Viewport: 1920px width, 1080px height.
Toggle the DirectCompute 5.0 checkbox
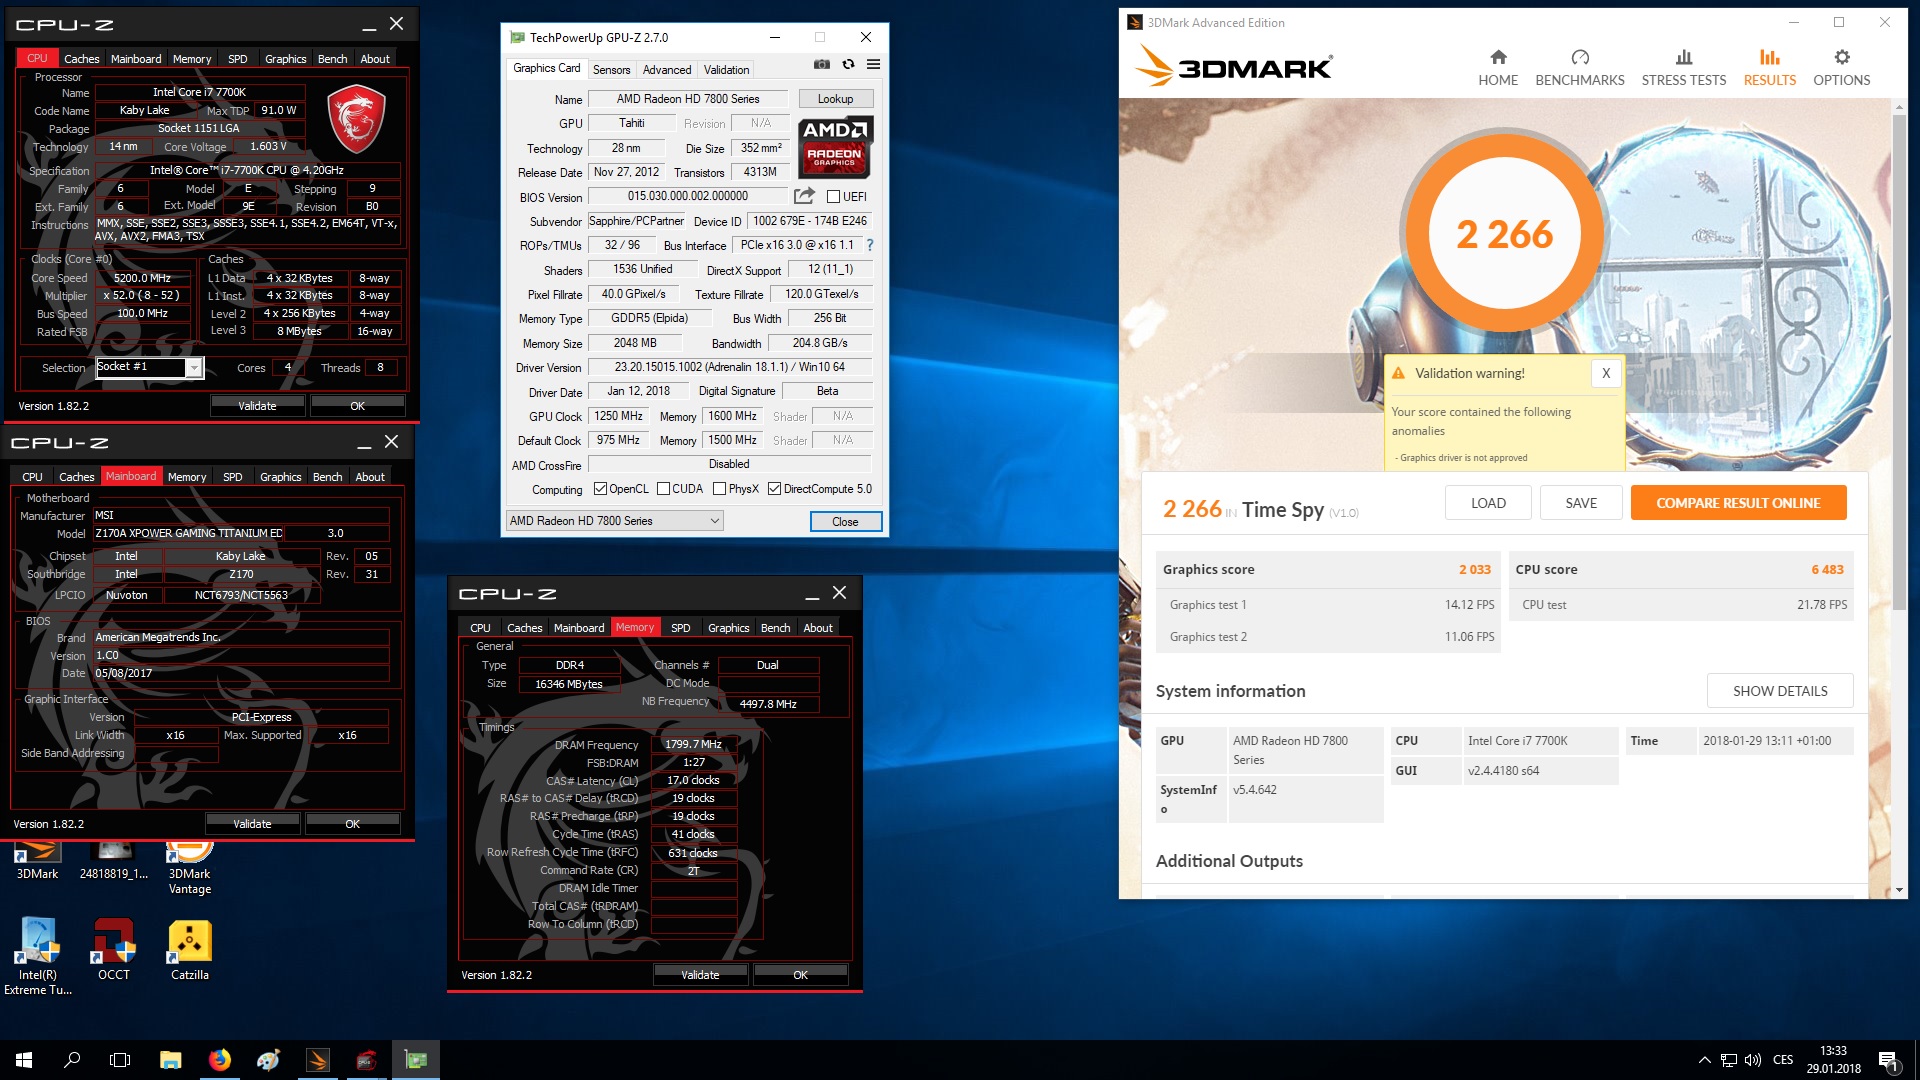click(774, 489)
